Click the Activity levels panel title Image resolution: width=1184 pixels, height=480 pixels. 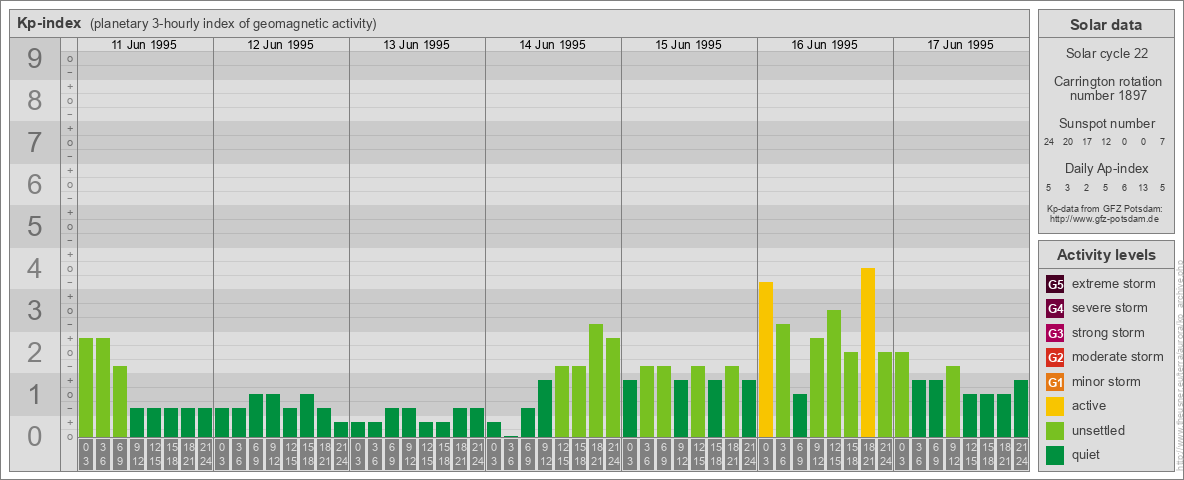[x=1106, y=255]
